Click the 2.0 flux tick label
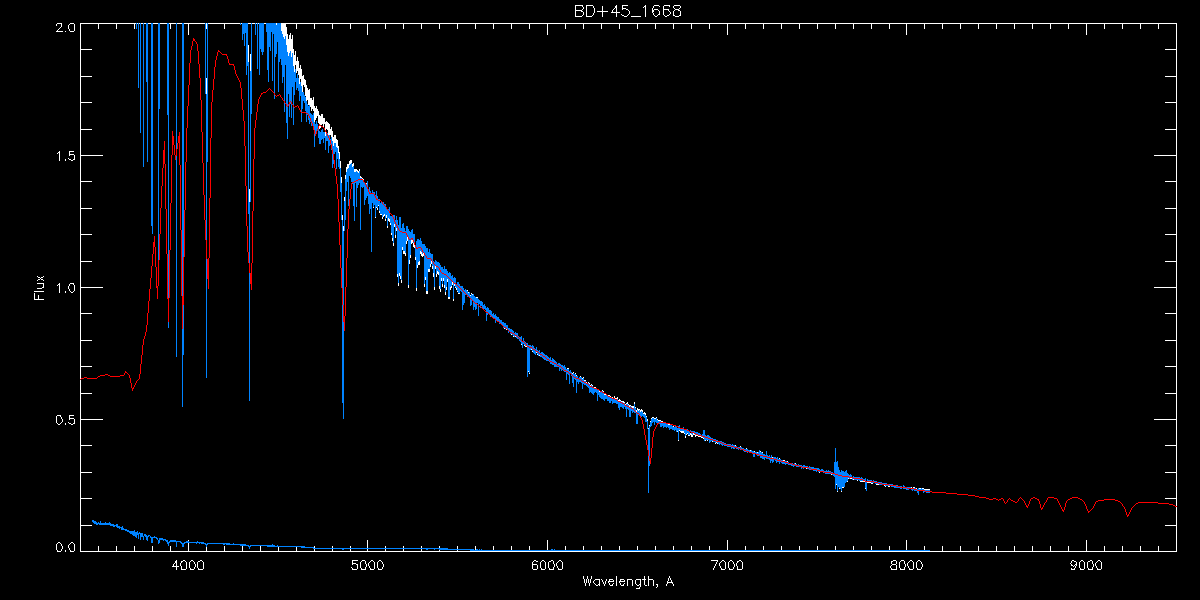The width and height of the screenshot is (1200, 600). coord(65,27)
